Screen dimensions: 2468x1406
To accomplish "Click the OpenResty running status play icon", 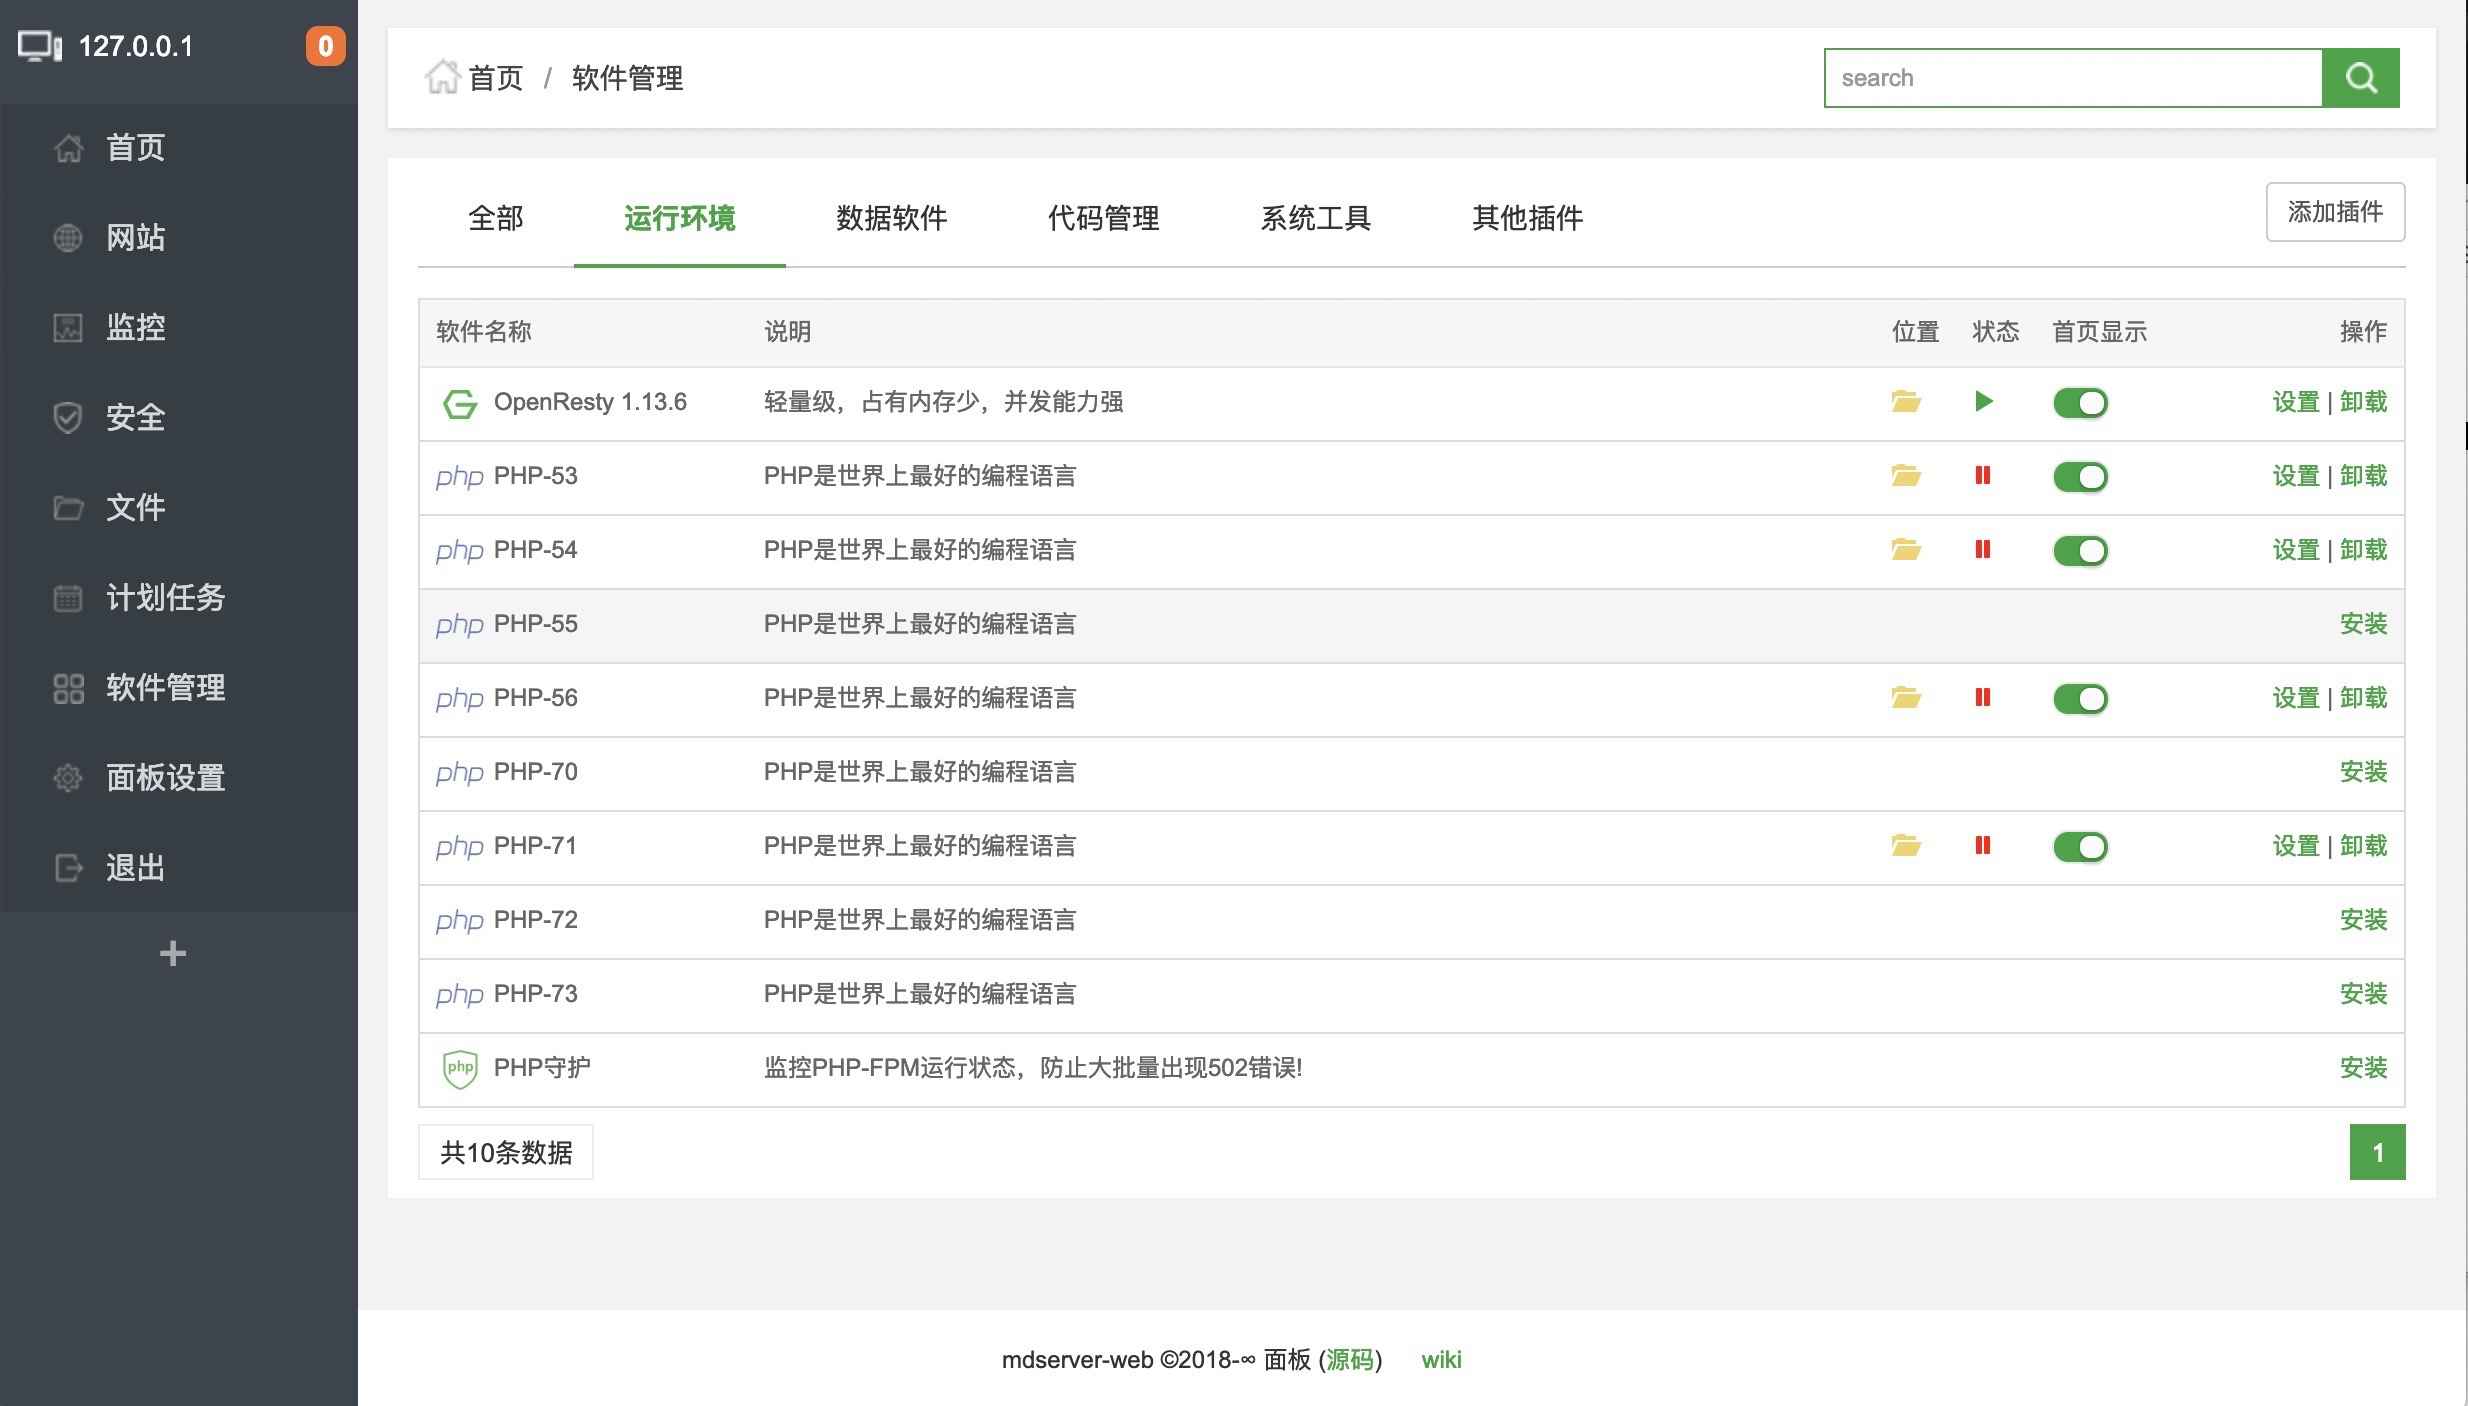I will click(x=1984, y=402).
